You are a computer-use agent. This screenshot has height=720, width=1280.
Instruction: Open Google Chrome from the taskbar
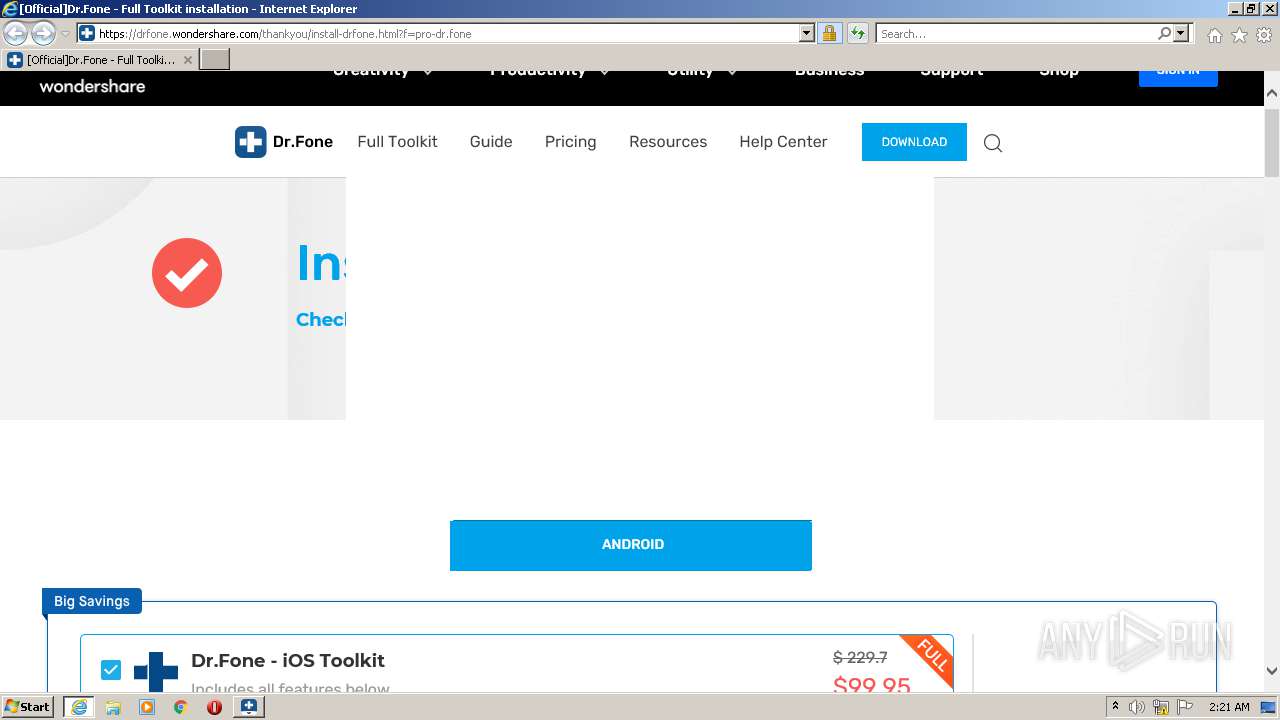181,707
